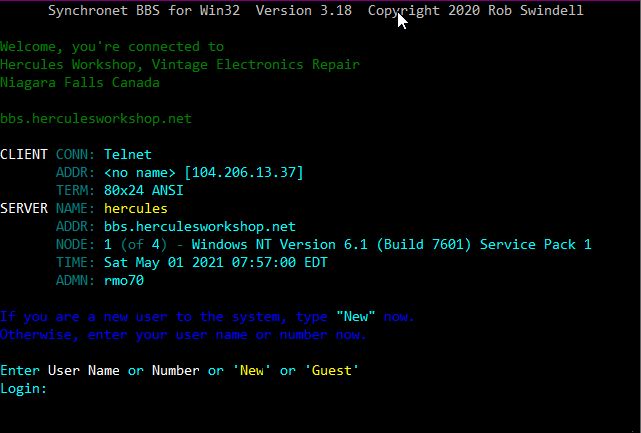Click the yellow 'Guest' option in the prompt

[332, 370]
